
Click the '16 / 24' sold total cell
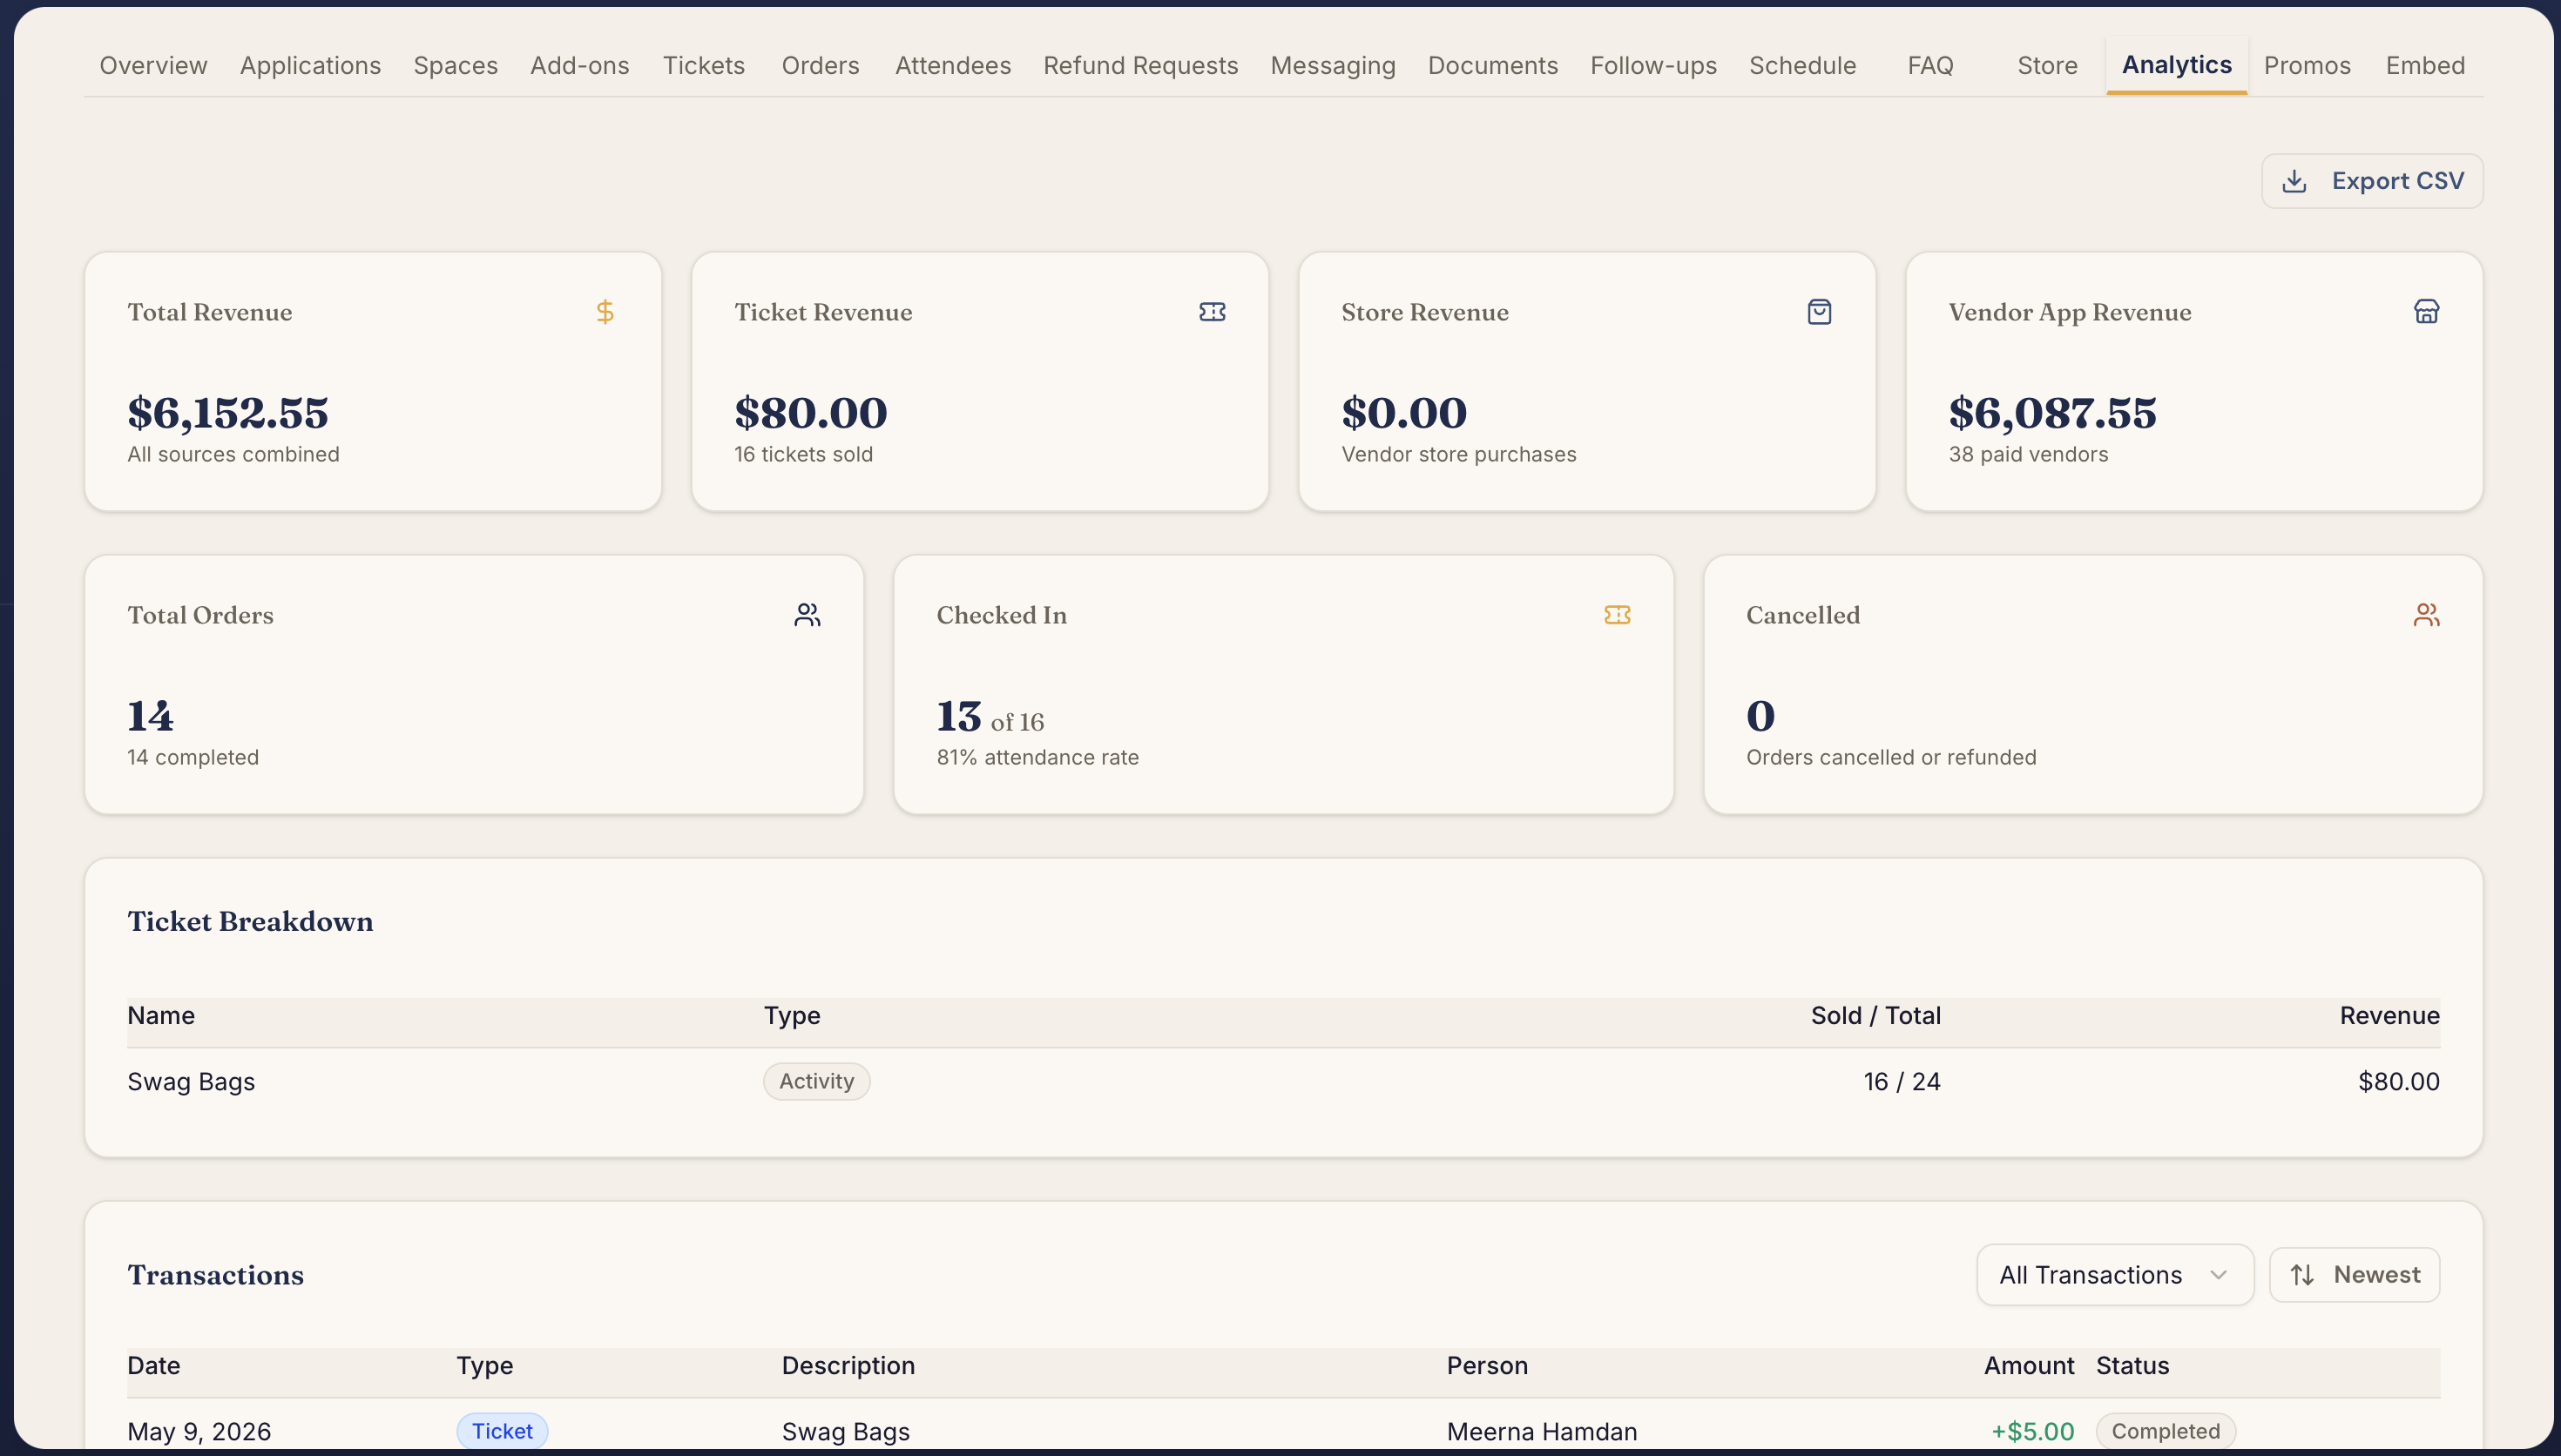pyautogui.click(x=1901, y=1082)
